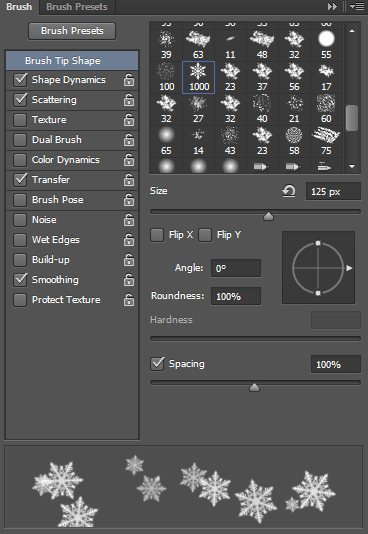Click the Size value field
This screenshot has height=534, width=368.
(333, 191)
